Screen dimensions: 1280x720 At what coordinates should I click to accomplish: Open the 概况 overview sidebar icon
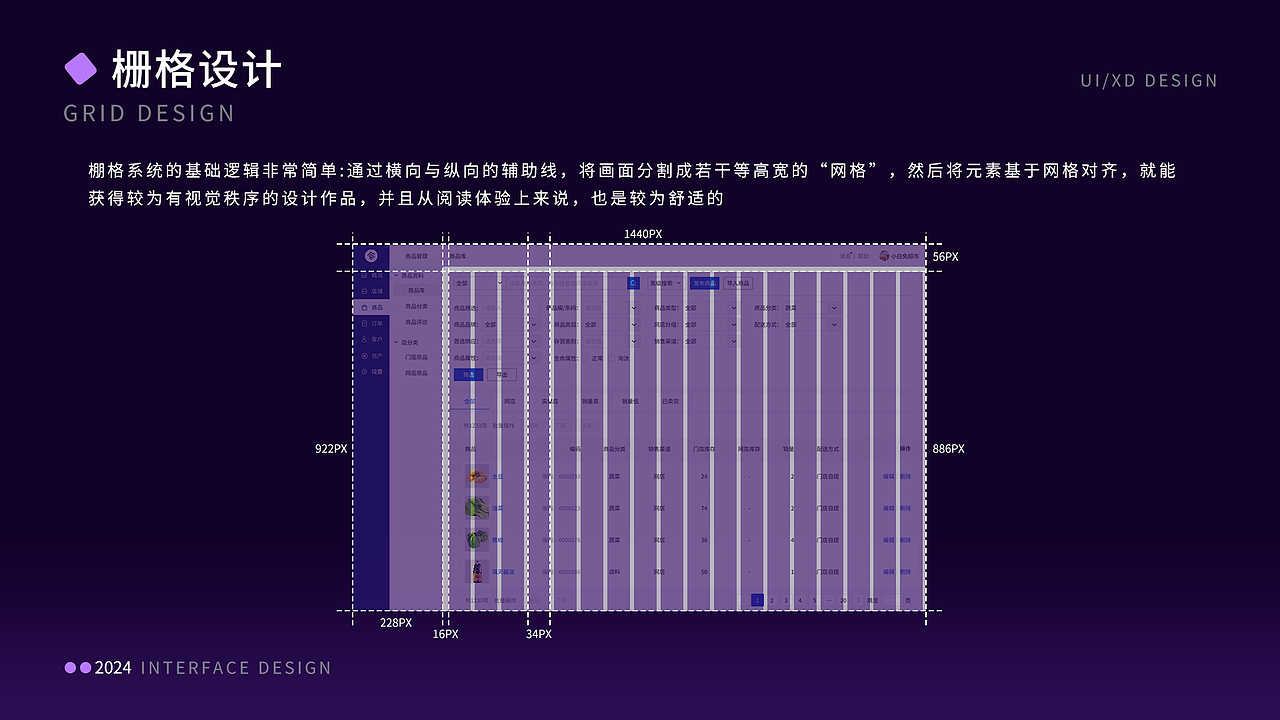364,275
